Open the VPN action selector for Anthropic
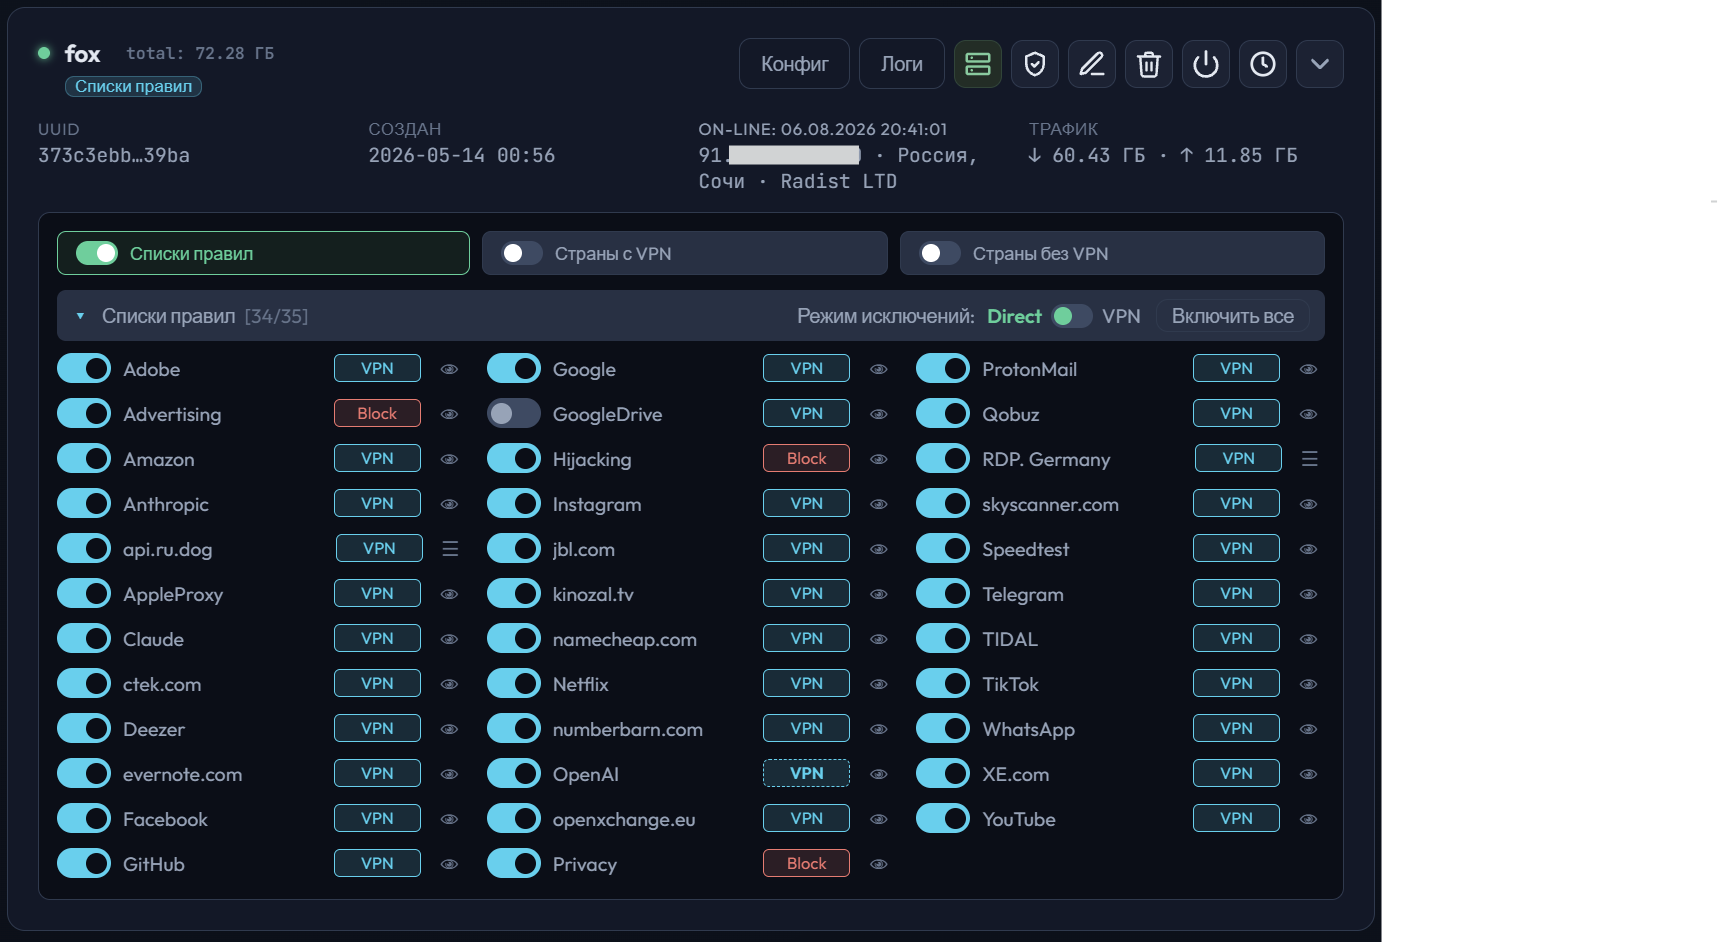Image resolution: width=1718 pixels, height=942 pixels. (377, 504)
